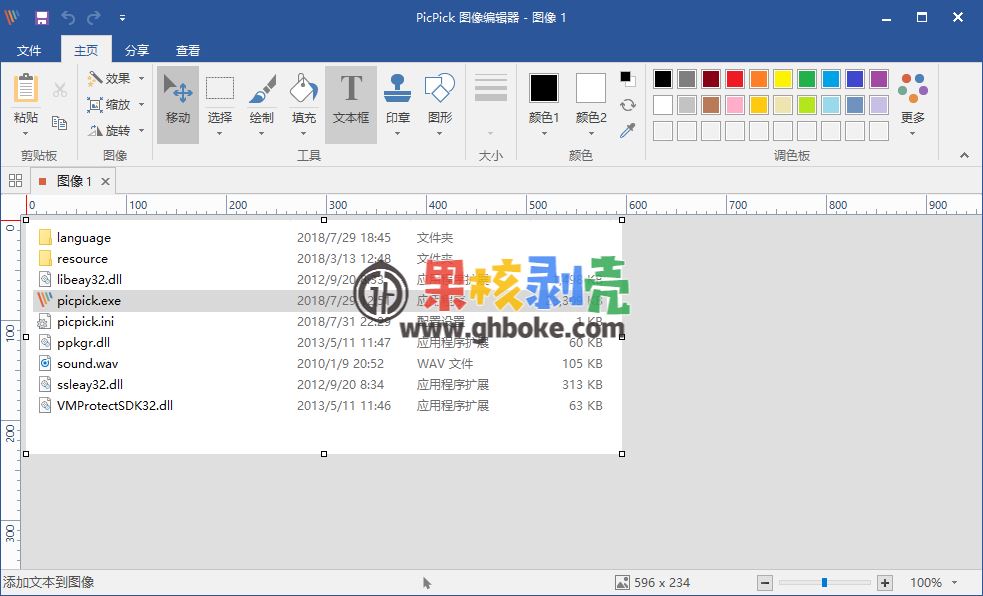This screenshot has height=596, width=983.
Task: Open the File menu tab
Action: click(29, 50)
